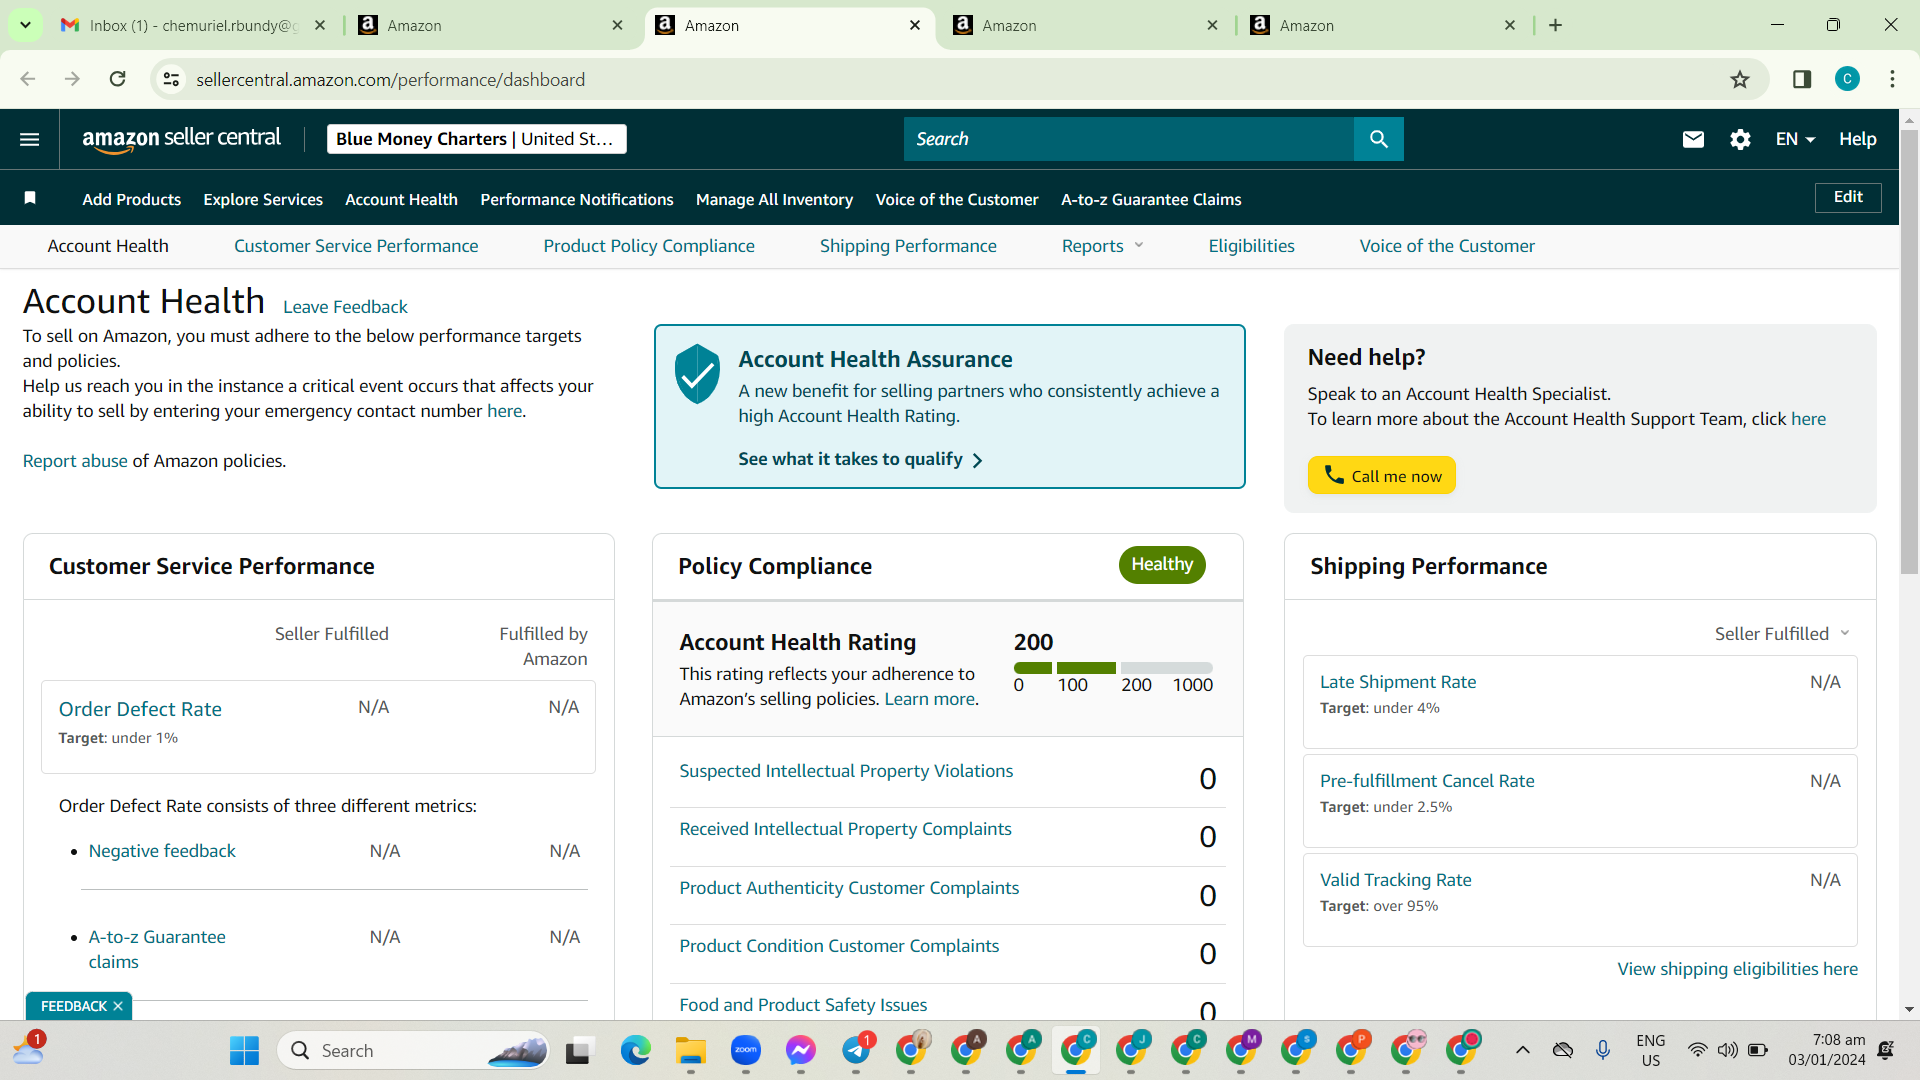
Task: Open the Chrome three-dot menu
Action: [1892, 79]
